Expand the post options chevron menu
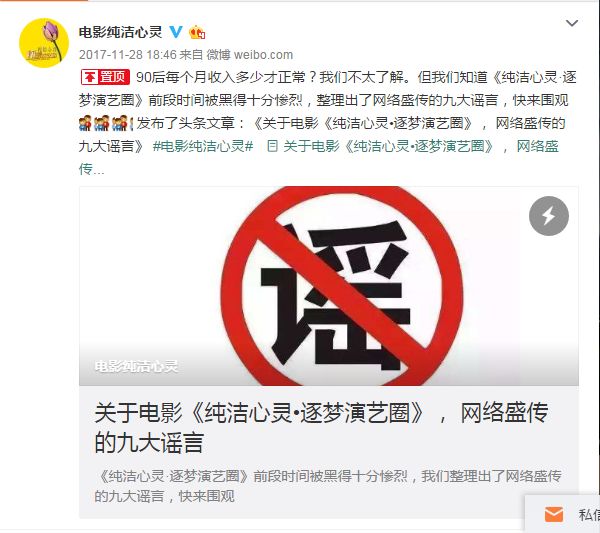This screenshot has width=600, height=533. [x=572, y=23]
